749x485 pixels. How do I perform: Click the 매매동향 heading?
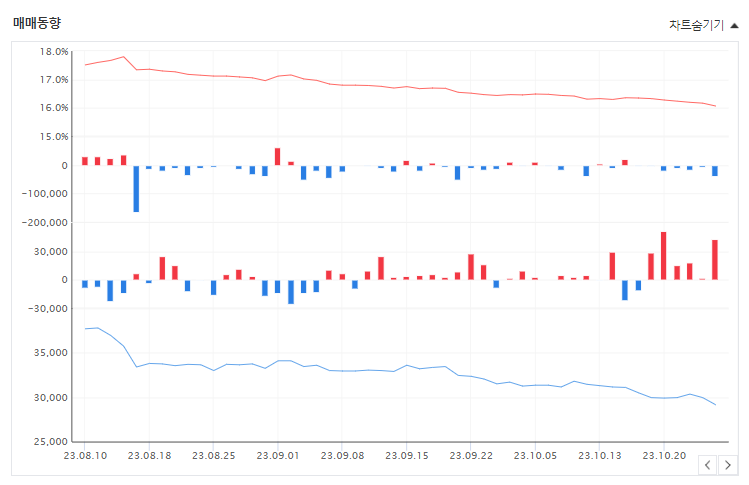coord(37,22)
